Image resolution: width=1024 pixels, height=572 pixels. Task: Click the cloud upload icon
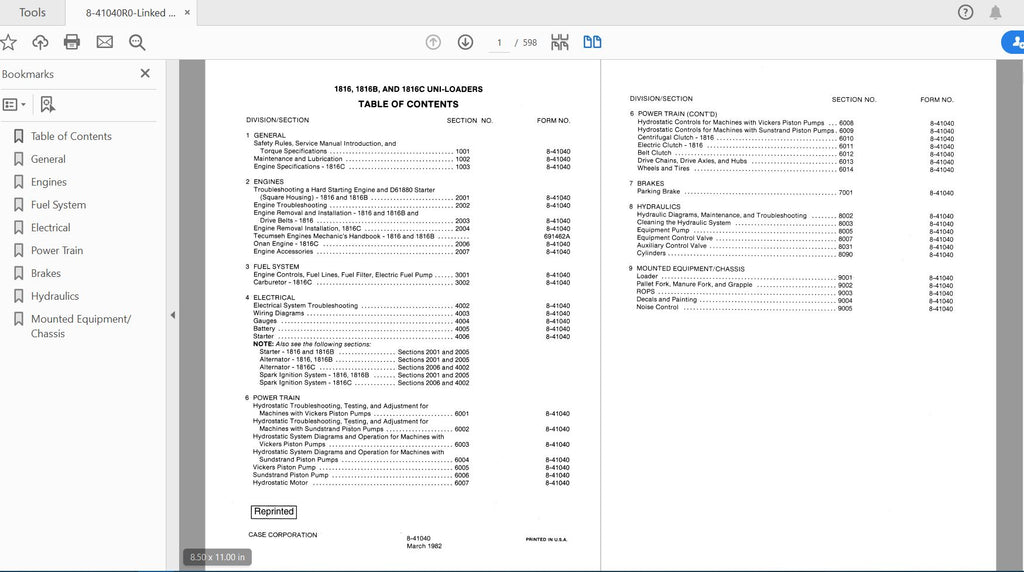pyautogui.click(x=40, y=42)
